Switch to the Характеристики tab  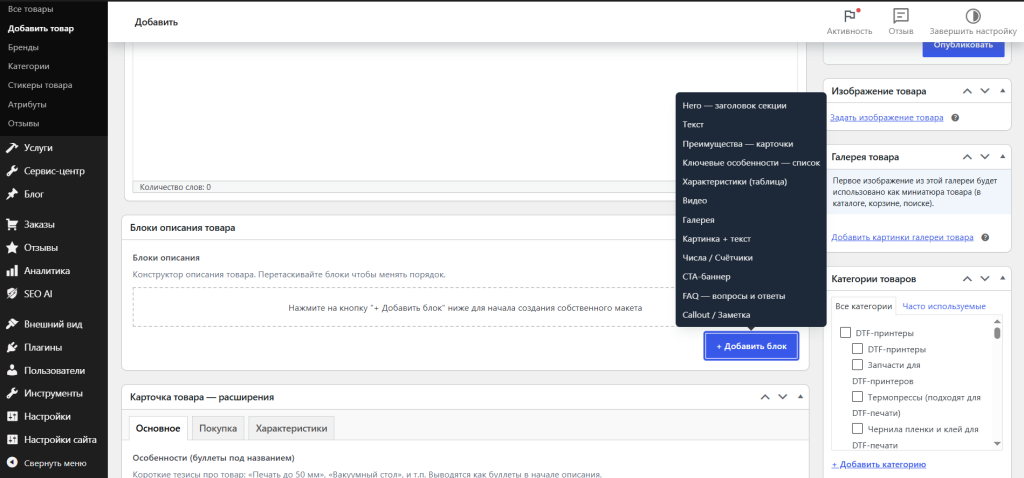tap(291, 428)
